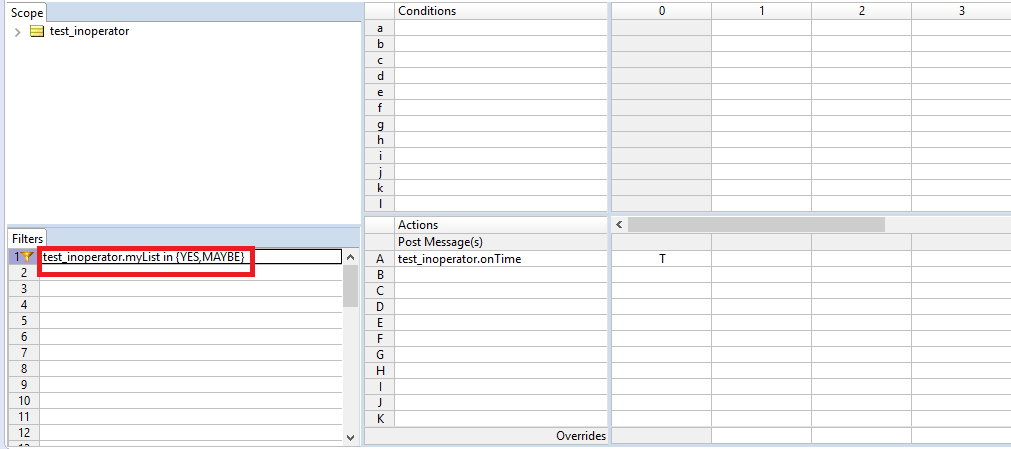1011x449 pixels.
Task: Select action row A label
Action: tap(380, 259)
